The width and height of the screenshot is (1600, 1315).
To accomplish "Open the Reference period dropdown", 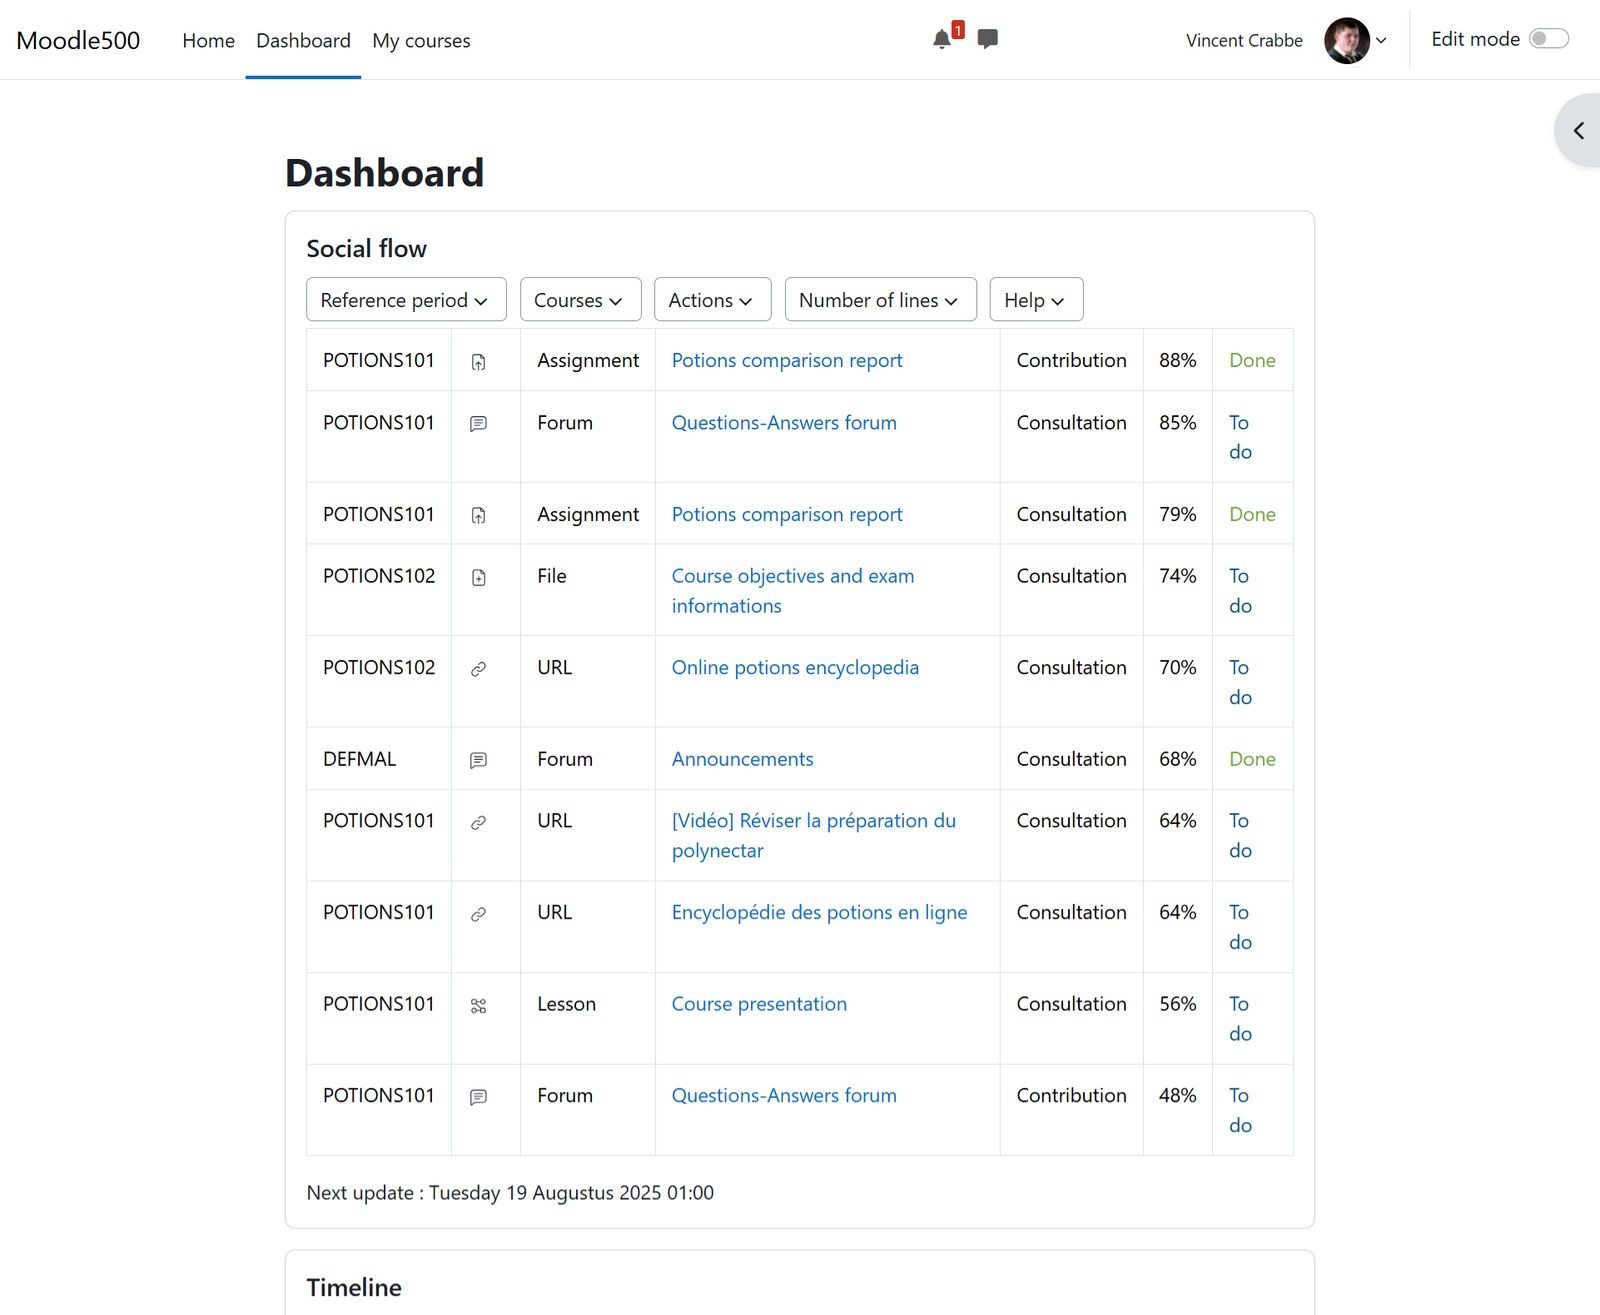I will point(406,300).
